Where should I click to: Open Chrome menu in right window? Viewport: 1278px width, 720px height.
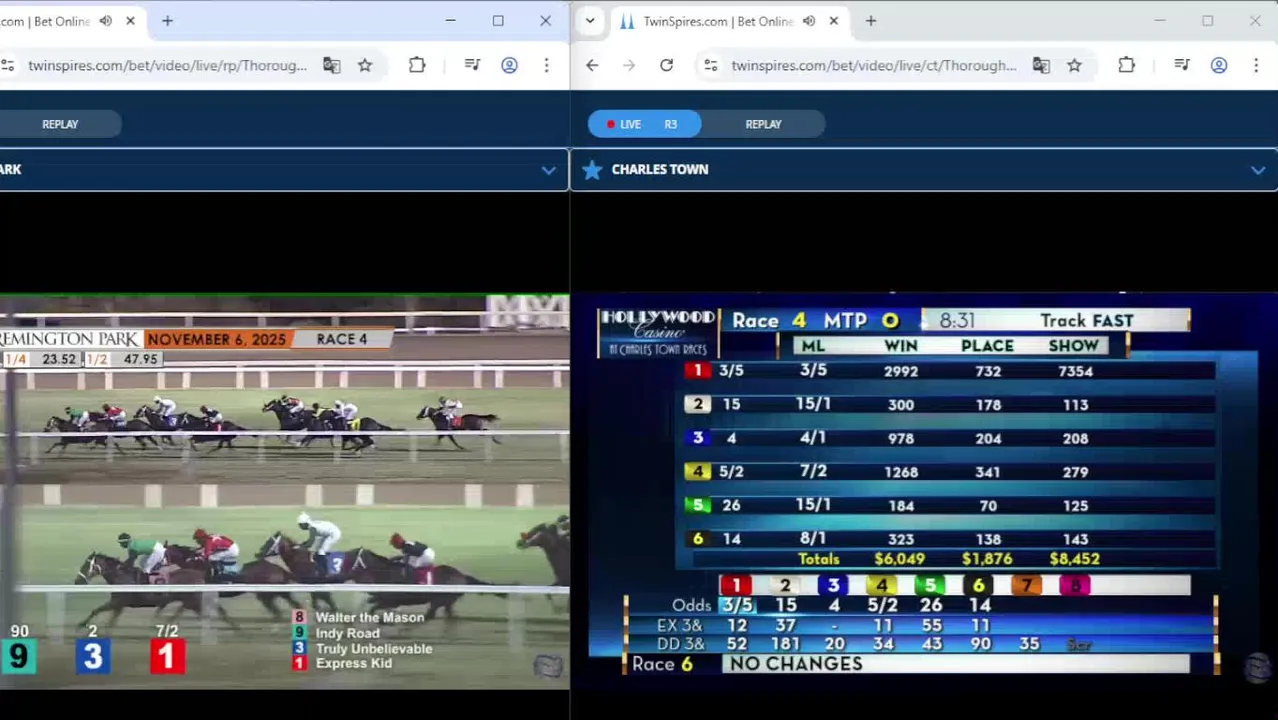(1256, 65)
